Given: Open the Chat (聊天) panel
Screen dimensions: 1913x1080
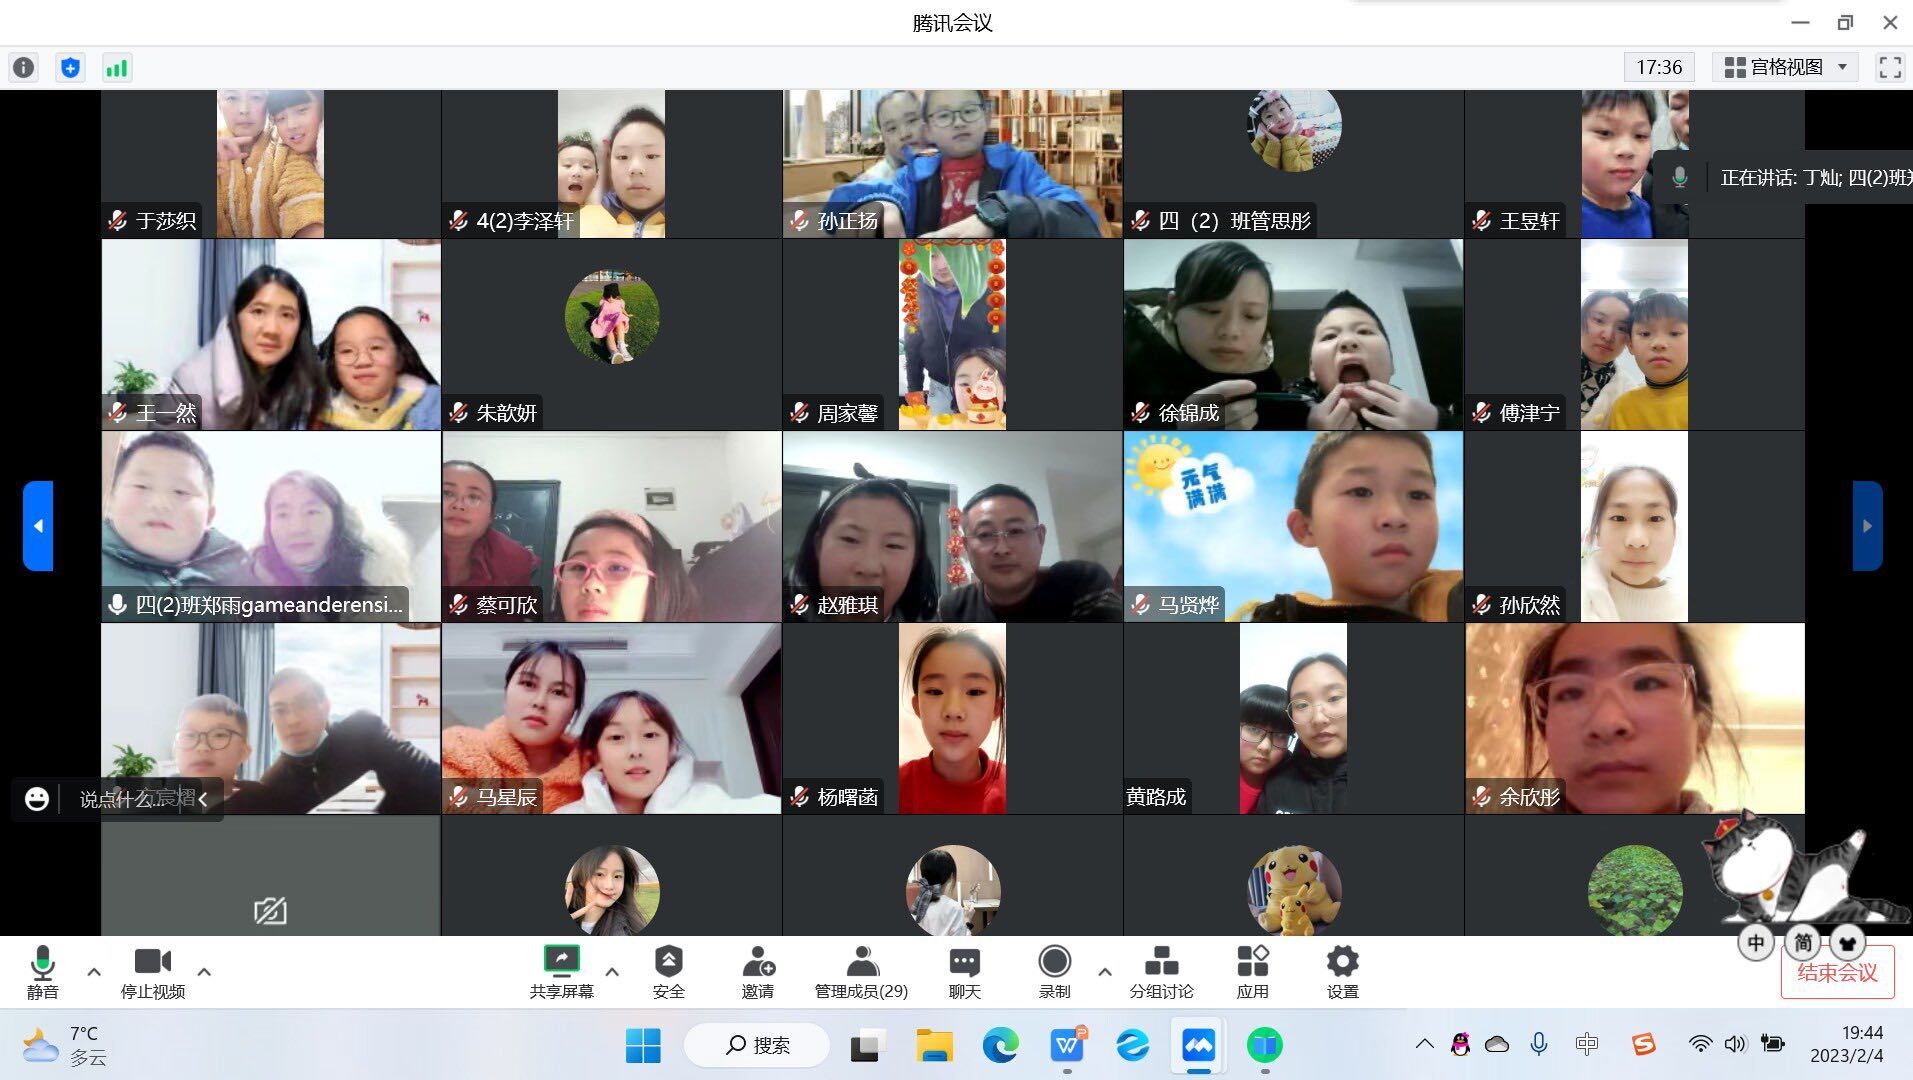Looking at the screenshot, I should (x=964, y=972).
